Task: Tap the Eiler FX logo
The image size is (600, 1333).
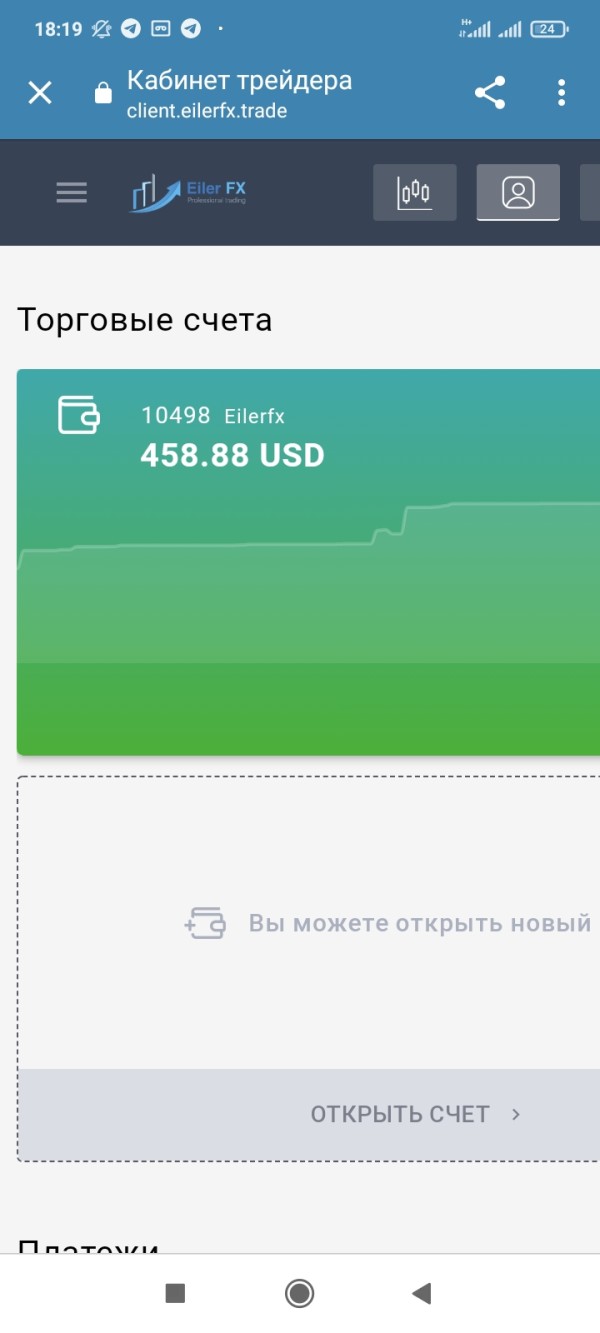Action: (x=188, y=192)
